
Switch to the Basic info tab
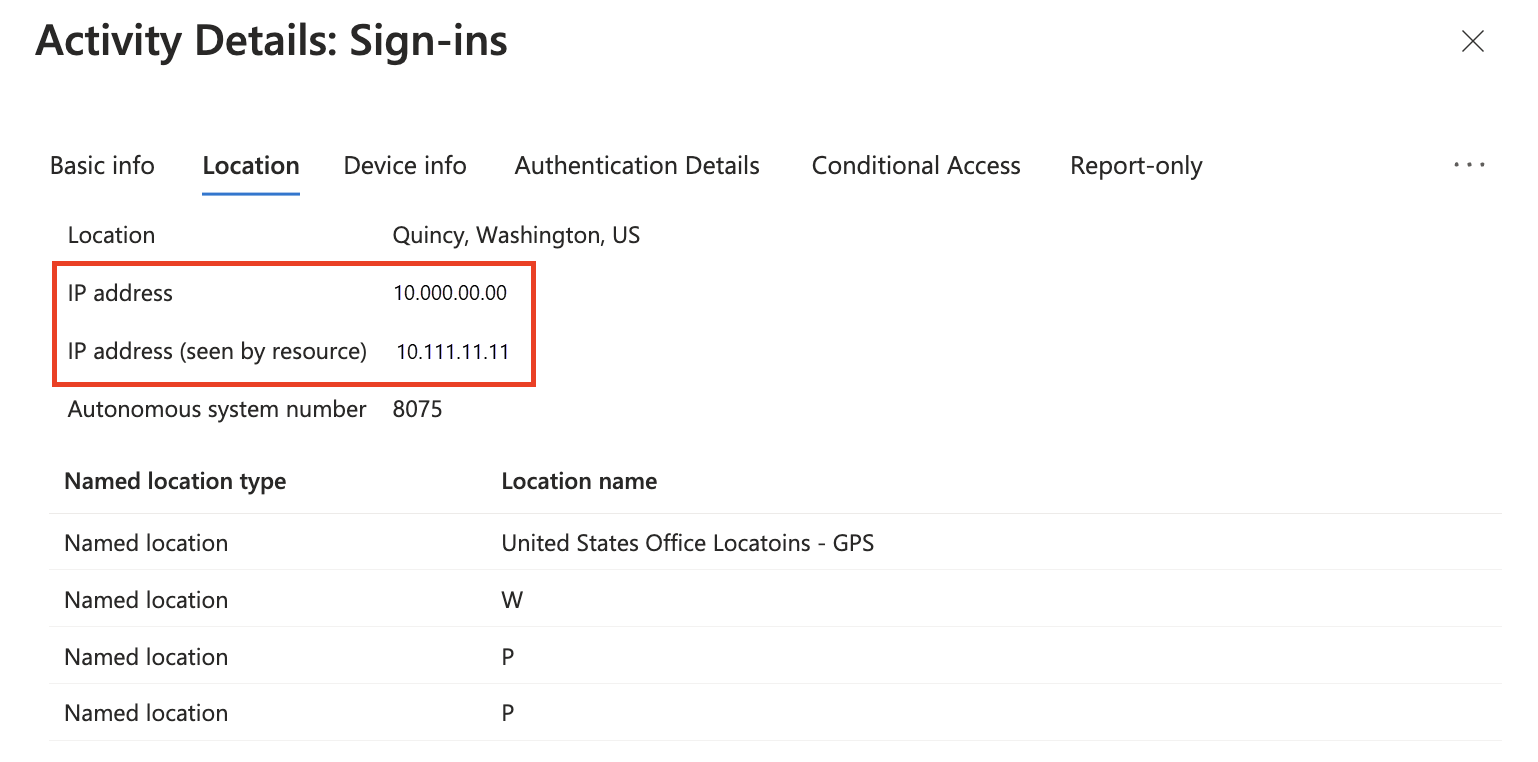point(101,165)
